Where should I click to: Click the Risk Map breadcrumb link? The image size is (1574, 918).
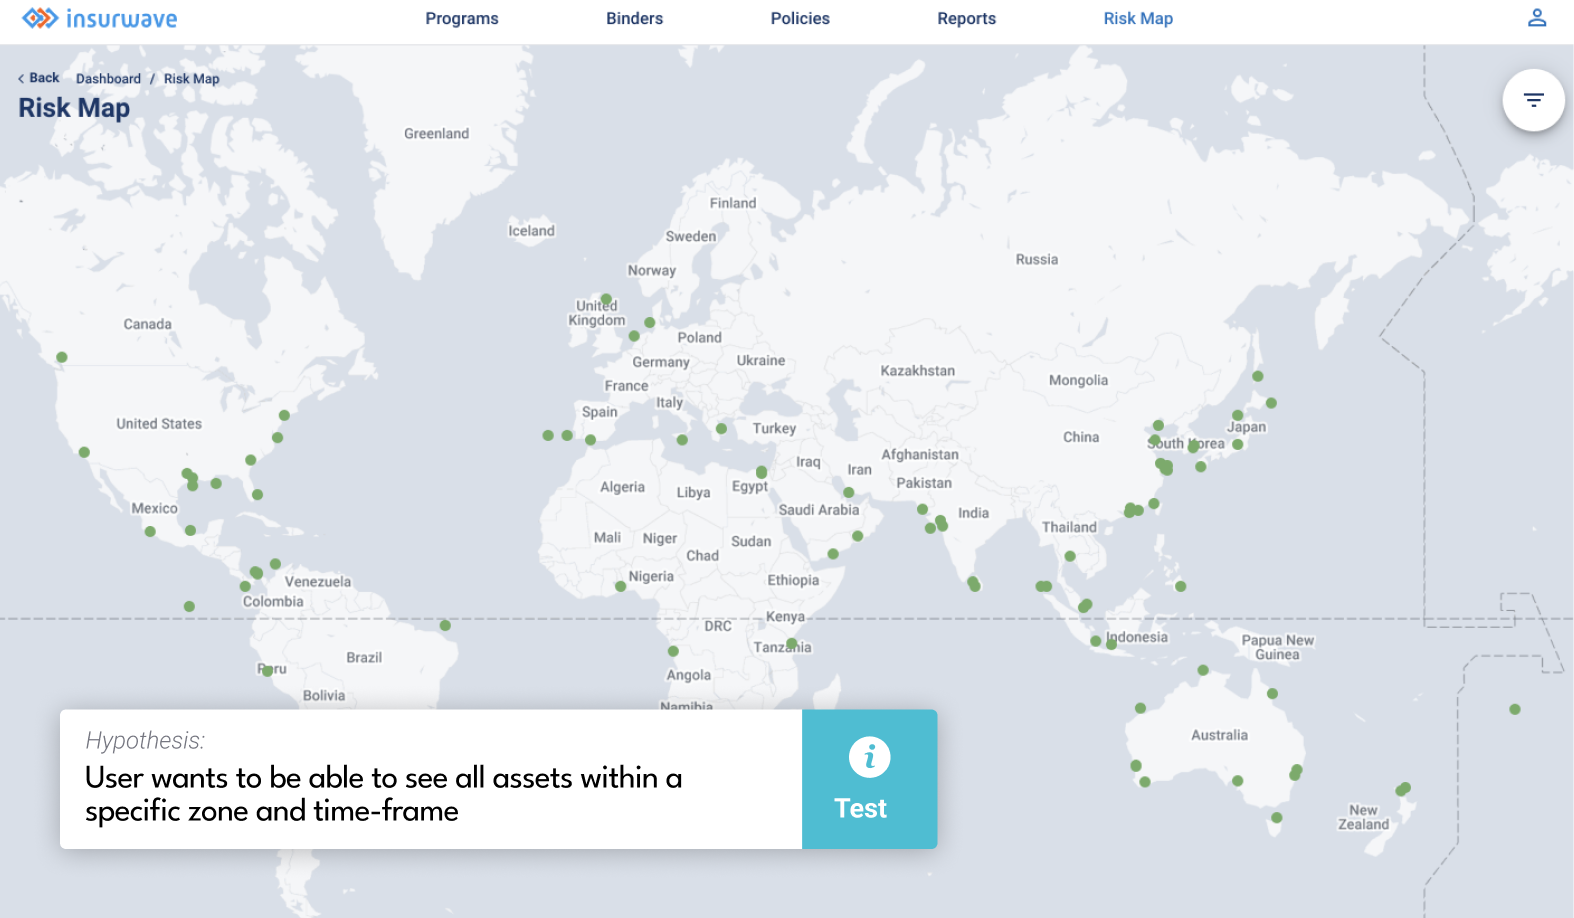[191, 79]
